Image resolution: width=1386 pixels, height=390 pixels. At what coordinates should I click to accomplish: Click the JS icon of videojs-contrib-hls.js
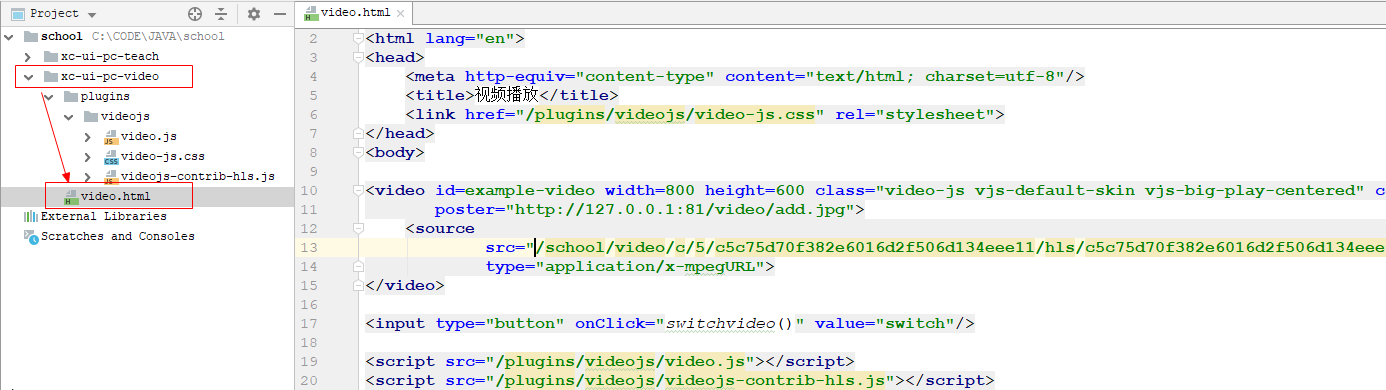(x=110, y=177)
